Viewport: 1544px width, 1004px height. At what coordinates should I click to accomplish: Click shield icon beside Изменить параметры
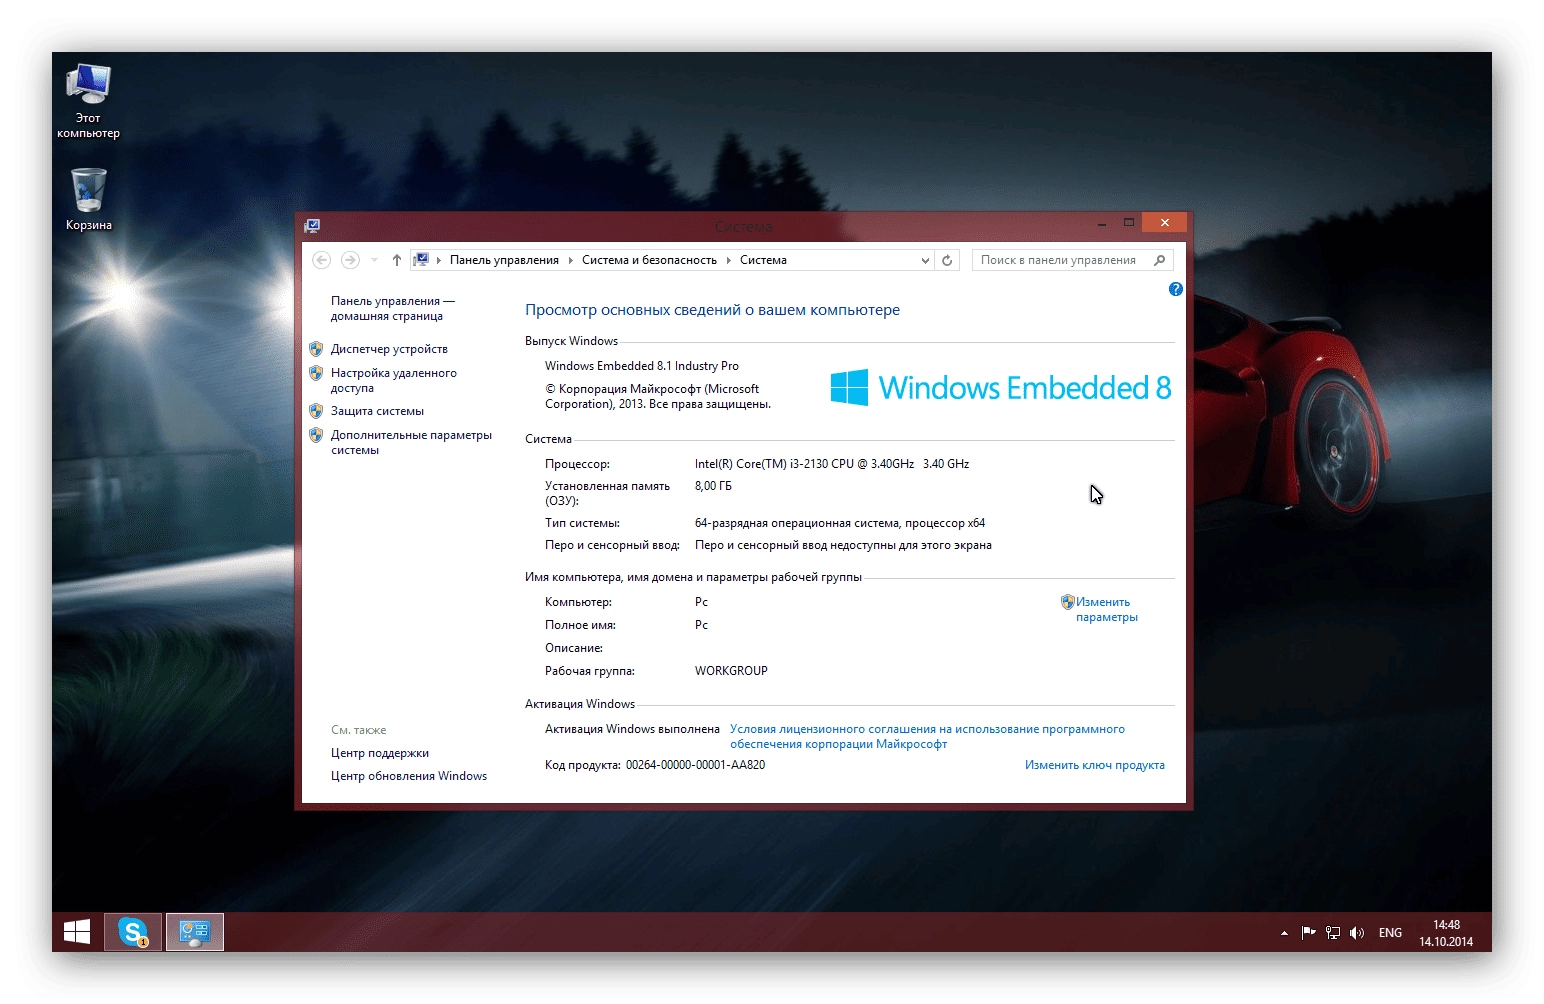point(1067,602)
